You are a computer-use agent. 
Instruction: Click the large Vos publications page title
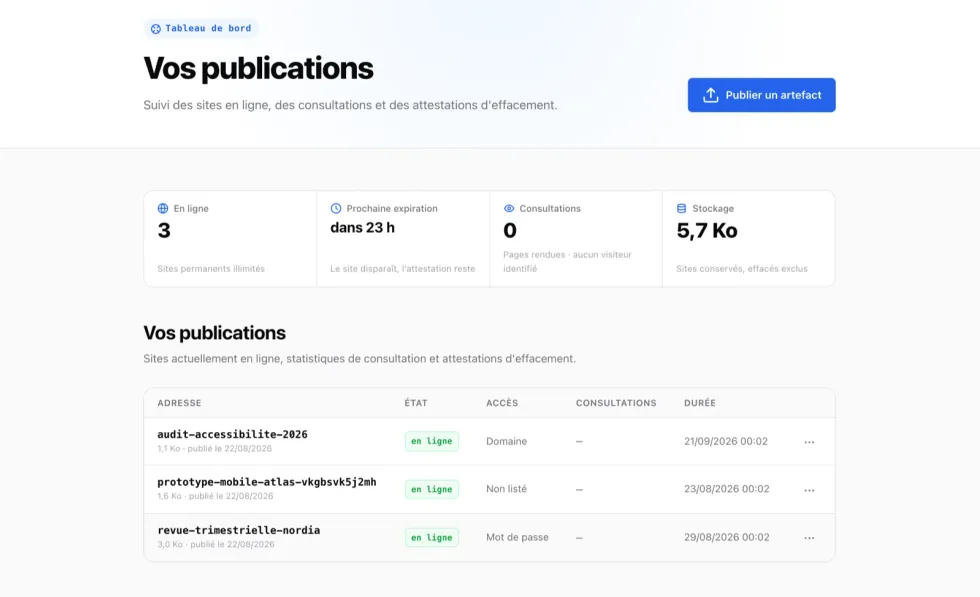tap(258, 68)
